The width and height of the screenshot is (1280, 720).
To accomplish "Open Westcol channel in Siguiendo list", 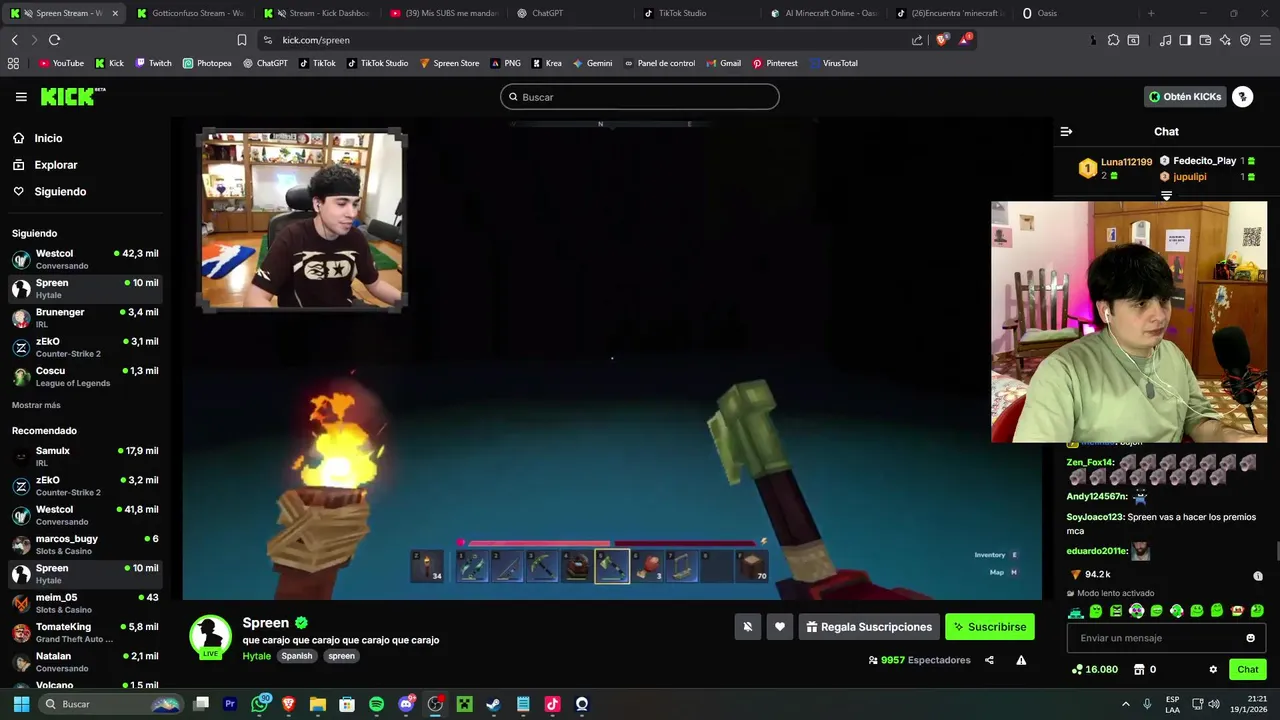I will [x=85, y=259].
